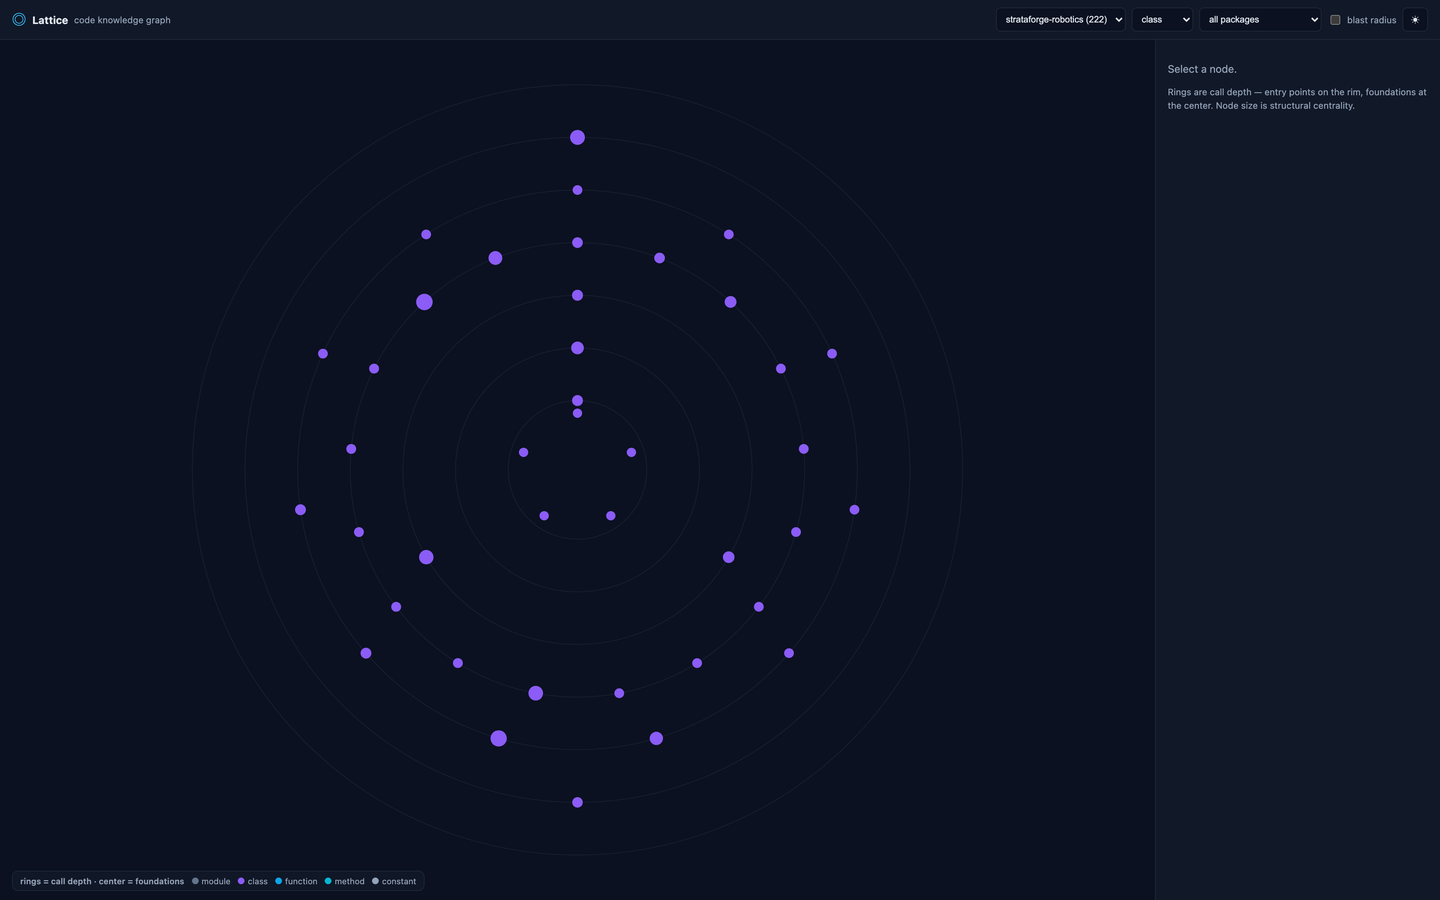Click the "Lattice" app title
The height and width of the screenshot is (900, 1440).
(x=50, y=20)
